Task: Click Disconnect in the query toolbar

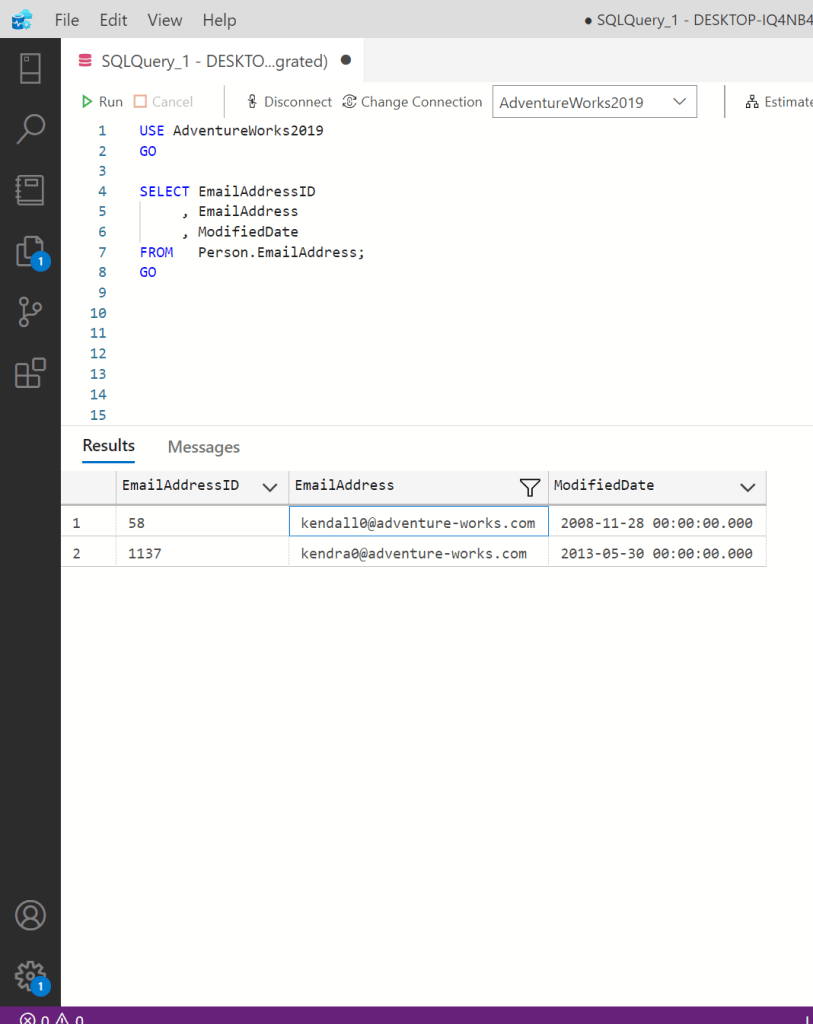Action: pos(288,102)
